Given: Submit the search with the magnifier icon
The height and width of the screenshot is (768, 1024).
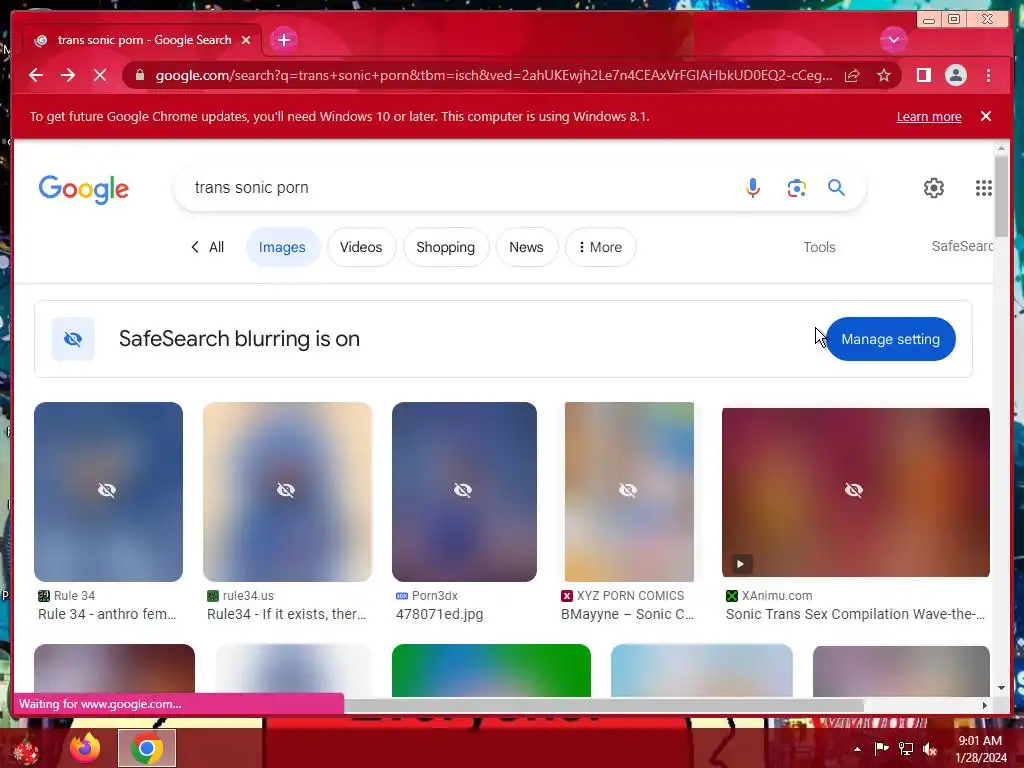Looking at the screenshot, I should [837, 187].
